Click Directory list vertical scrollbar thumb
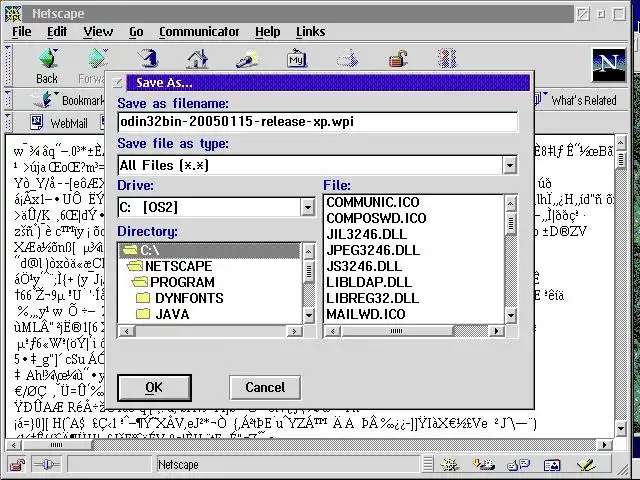 pyautogui.click(x=309, y=271)
